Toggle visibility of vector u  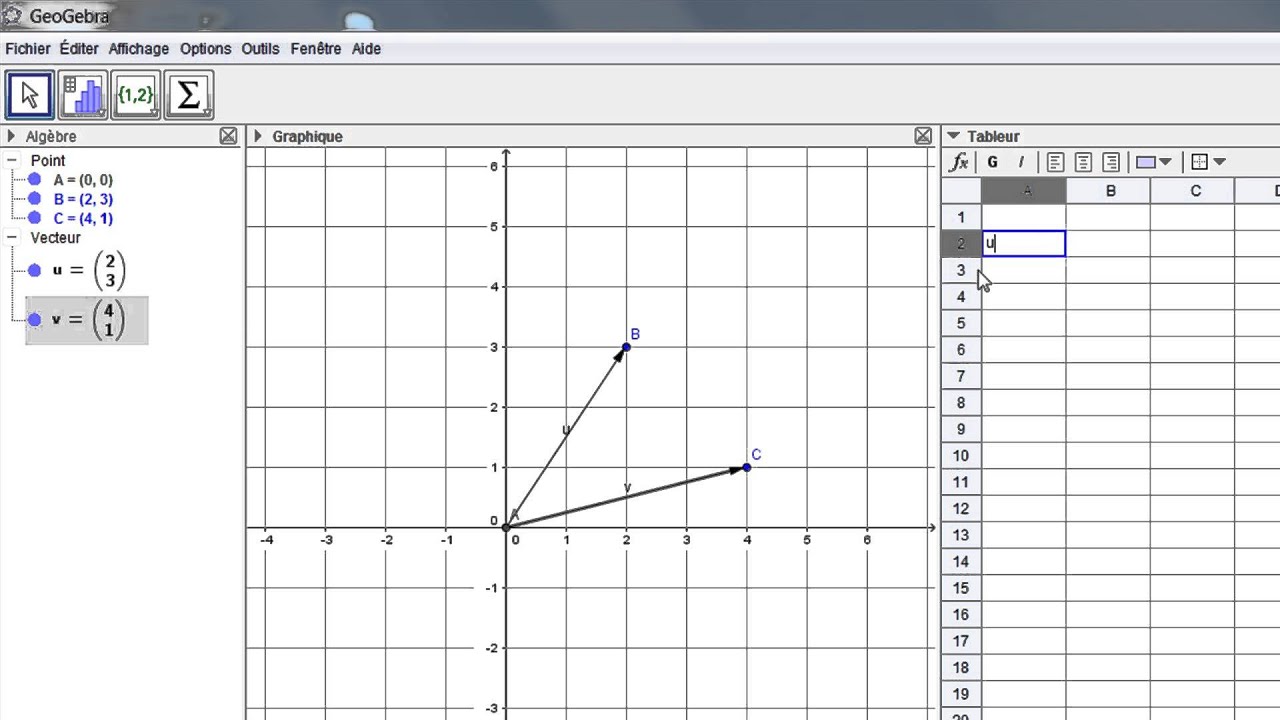(x=35, y=270)
